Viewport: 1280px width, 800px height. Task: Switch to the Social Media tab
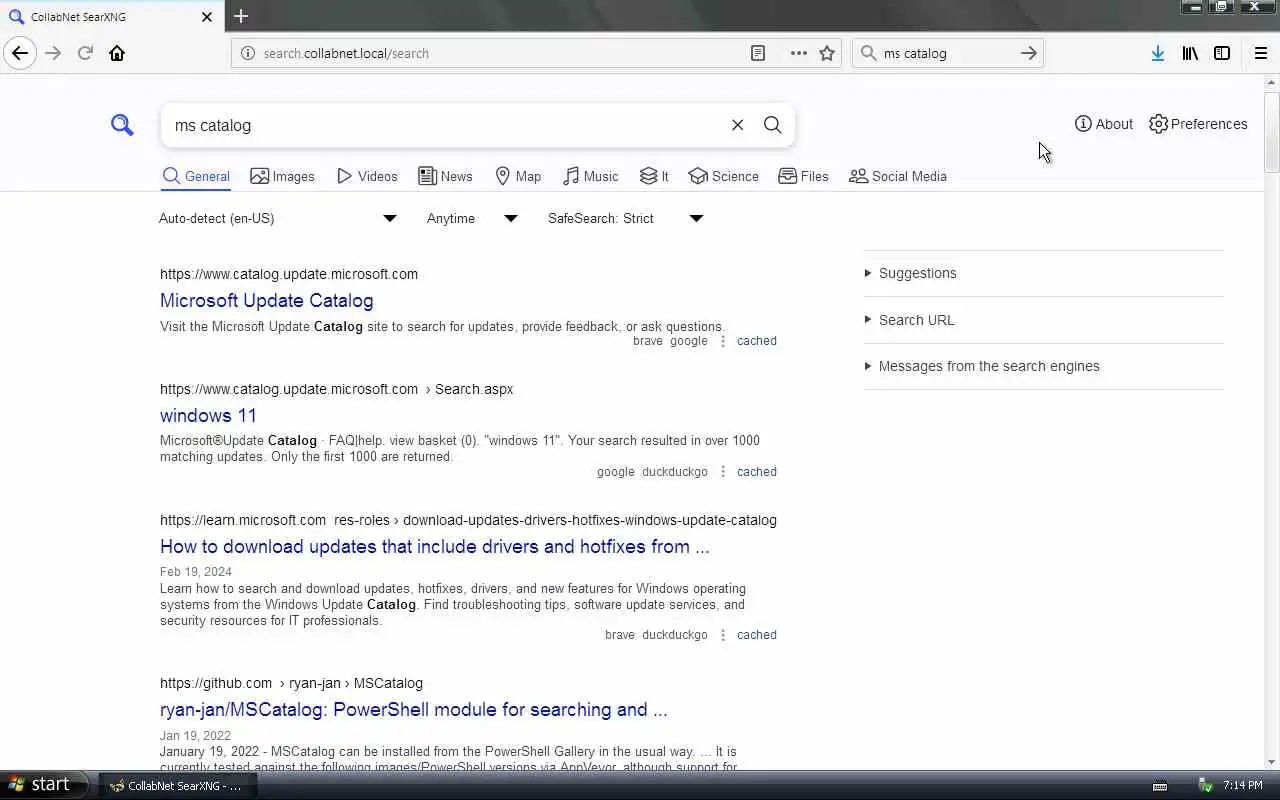[x=897, y=176]
